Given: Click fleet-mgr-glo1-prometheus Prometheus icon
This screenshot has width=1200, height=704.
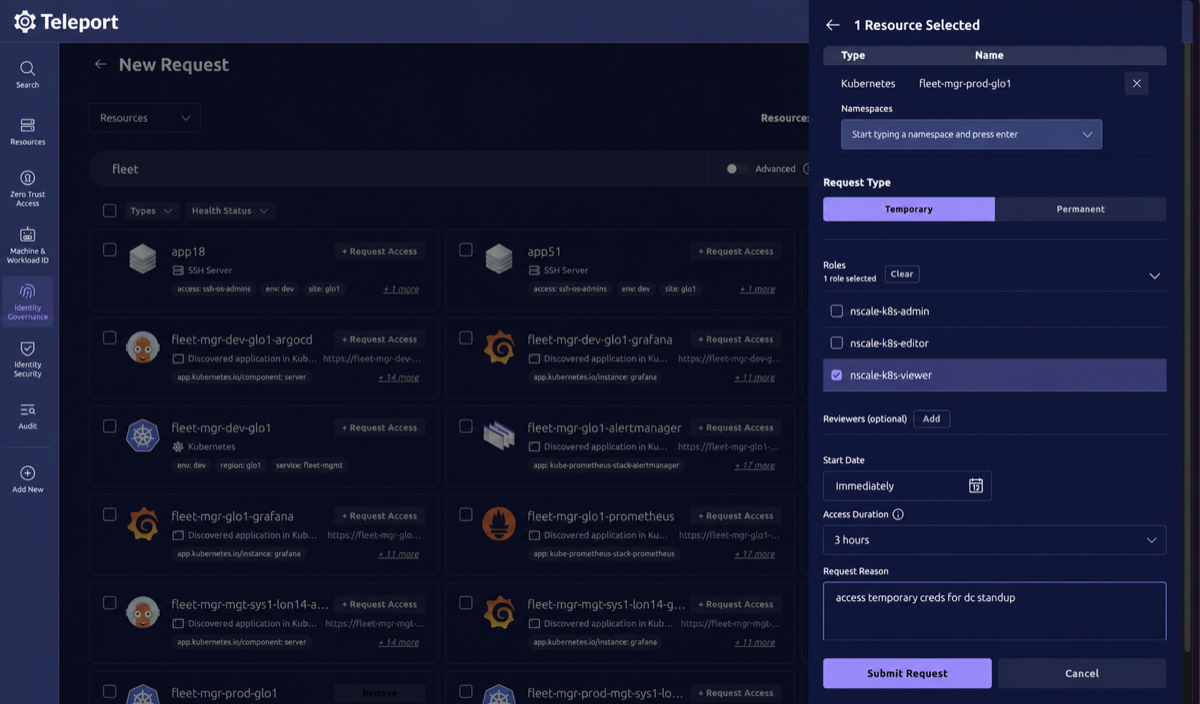Looking at the screenshot, I should (499, 524).
